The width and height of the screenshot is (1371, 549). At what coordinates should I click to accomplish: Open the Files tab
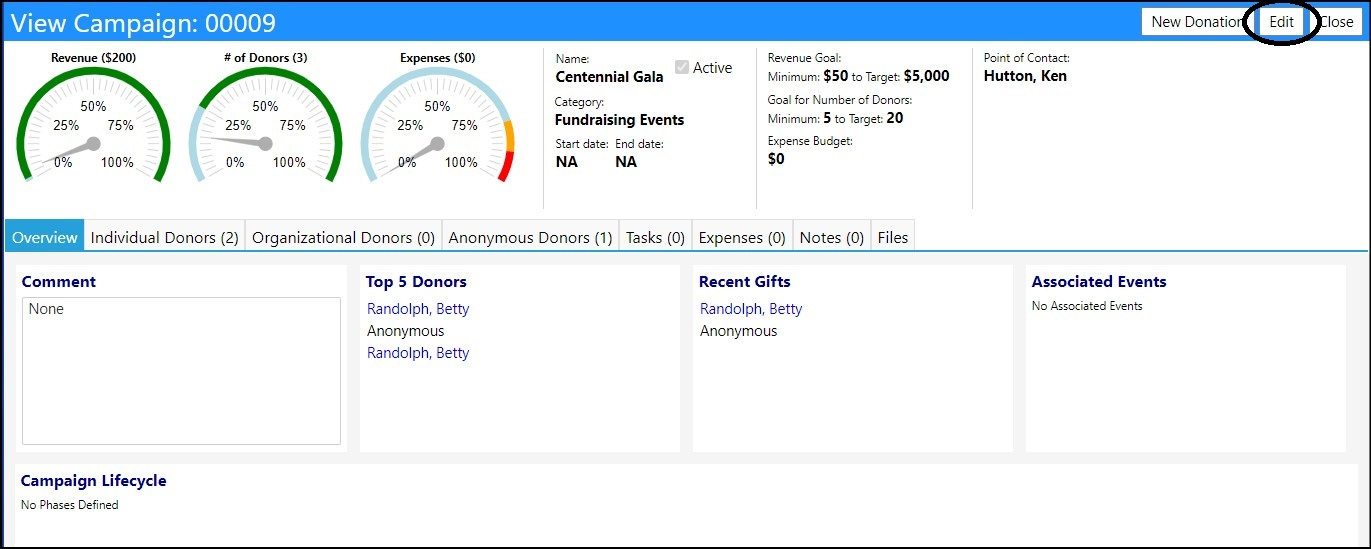[893, 237]
